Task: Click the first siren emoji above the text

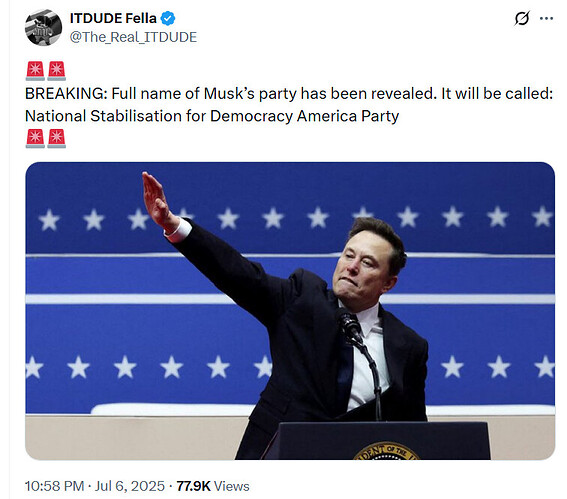Action: click(35, 71)
